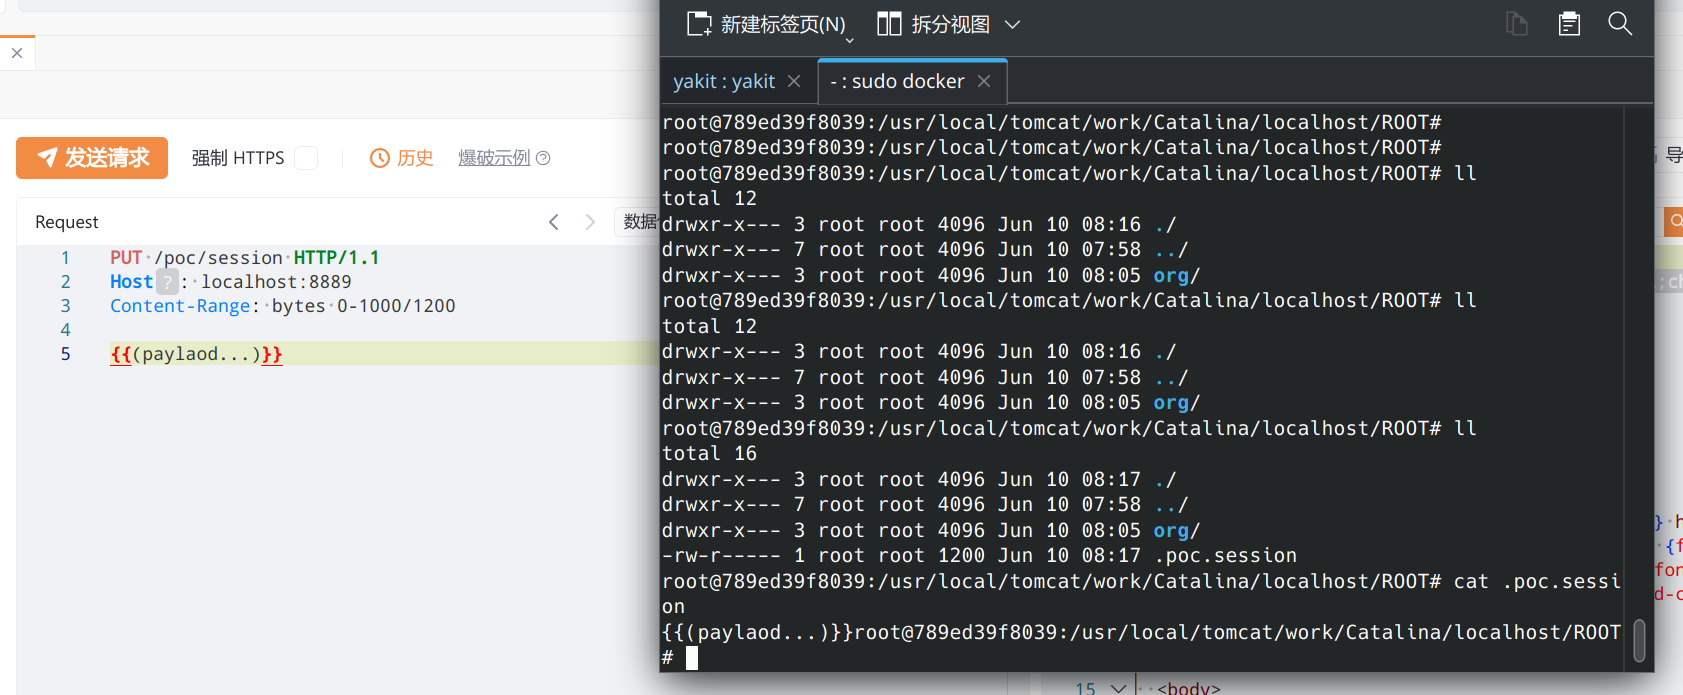Open the terminal search magnifier icon

(x=1620, y=24)
